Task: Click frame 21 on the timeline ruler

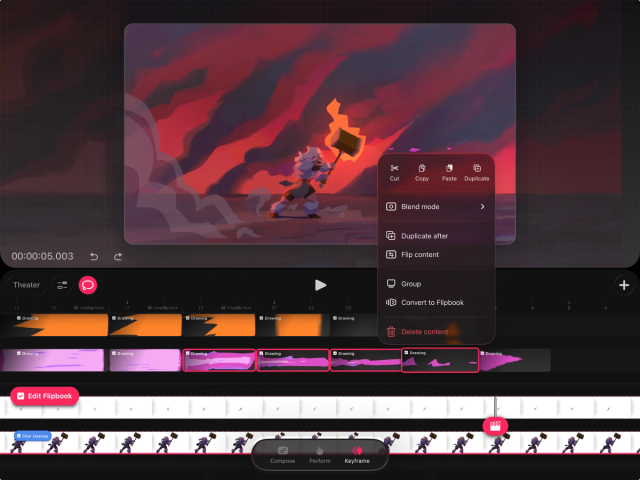Action: [274, 307]
